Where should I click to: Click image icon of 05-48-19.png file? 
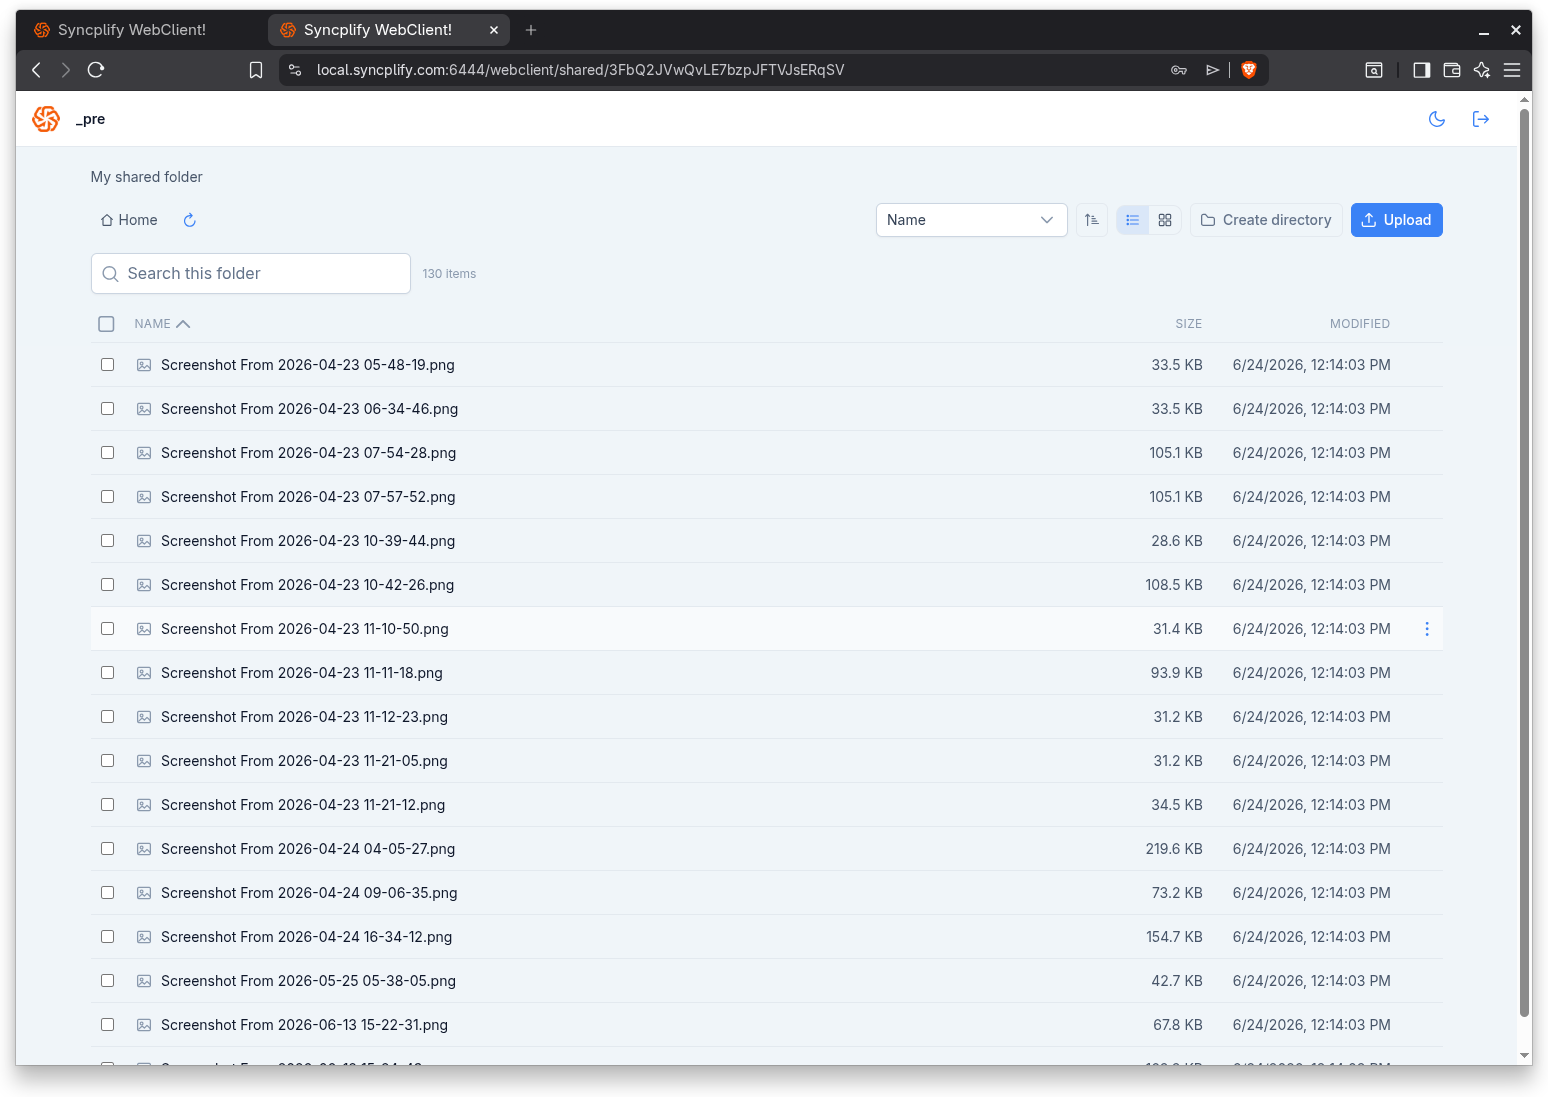pyautogui.click(x=144, y=365)
